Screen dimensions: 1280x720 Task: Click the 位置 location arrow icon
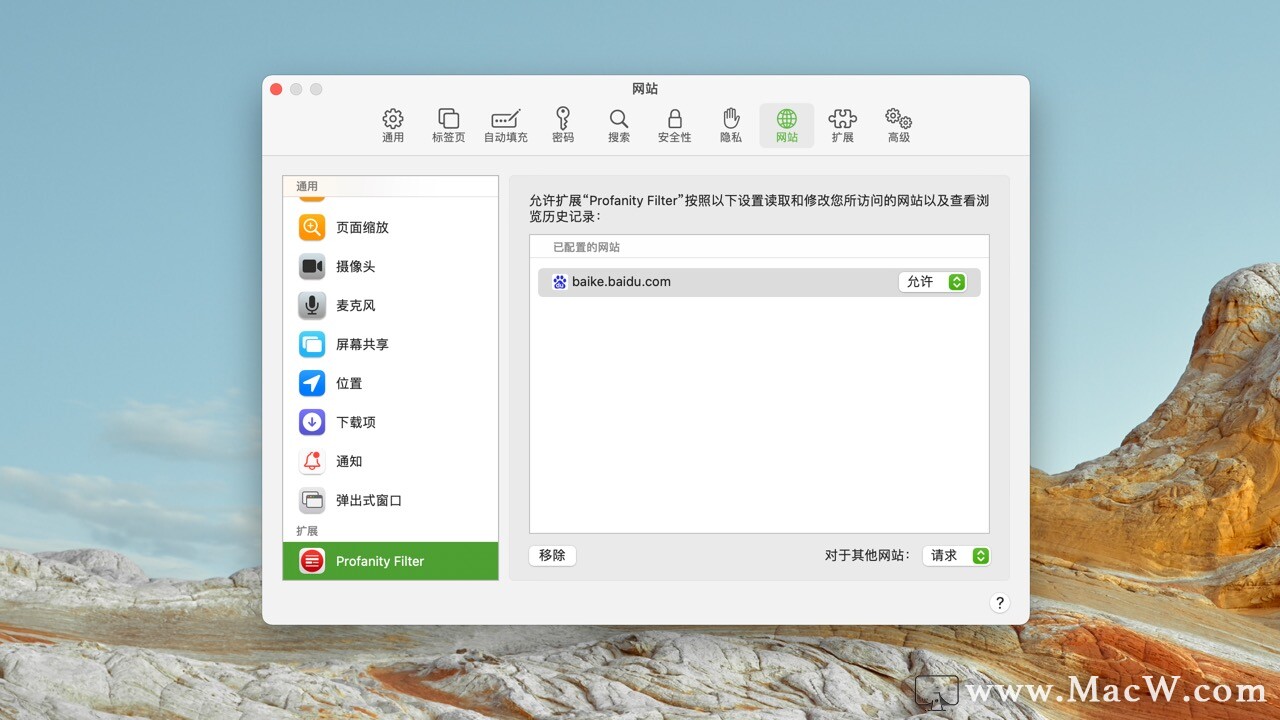coord(312,383)
